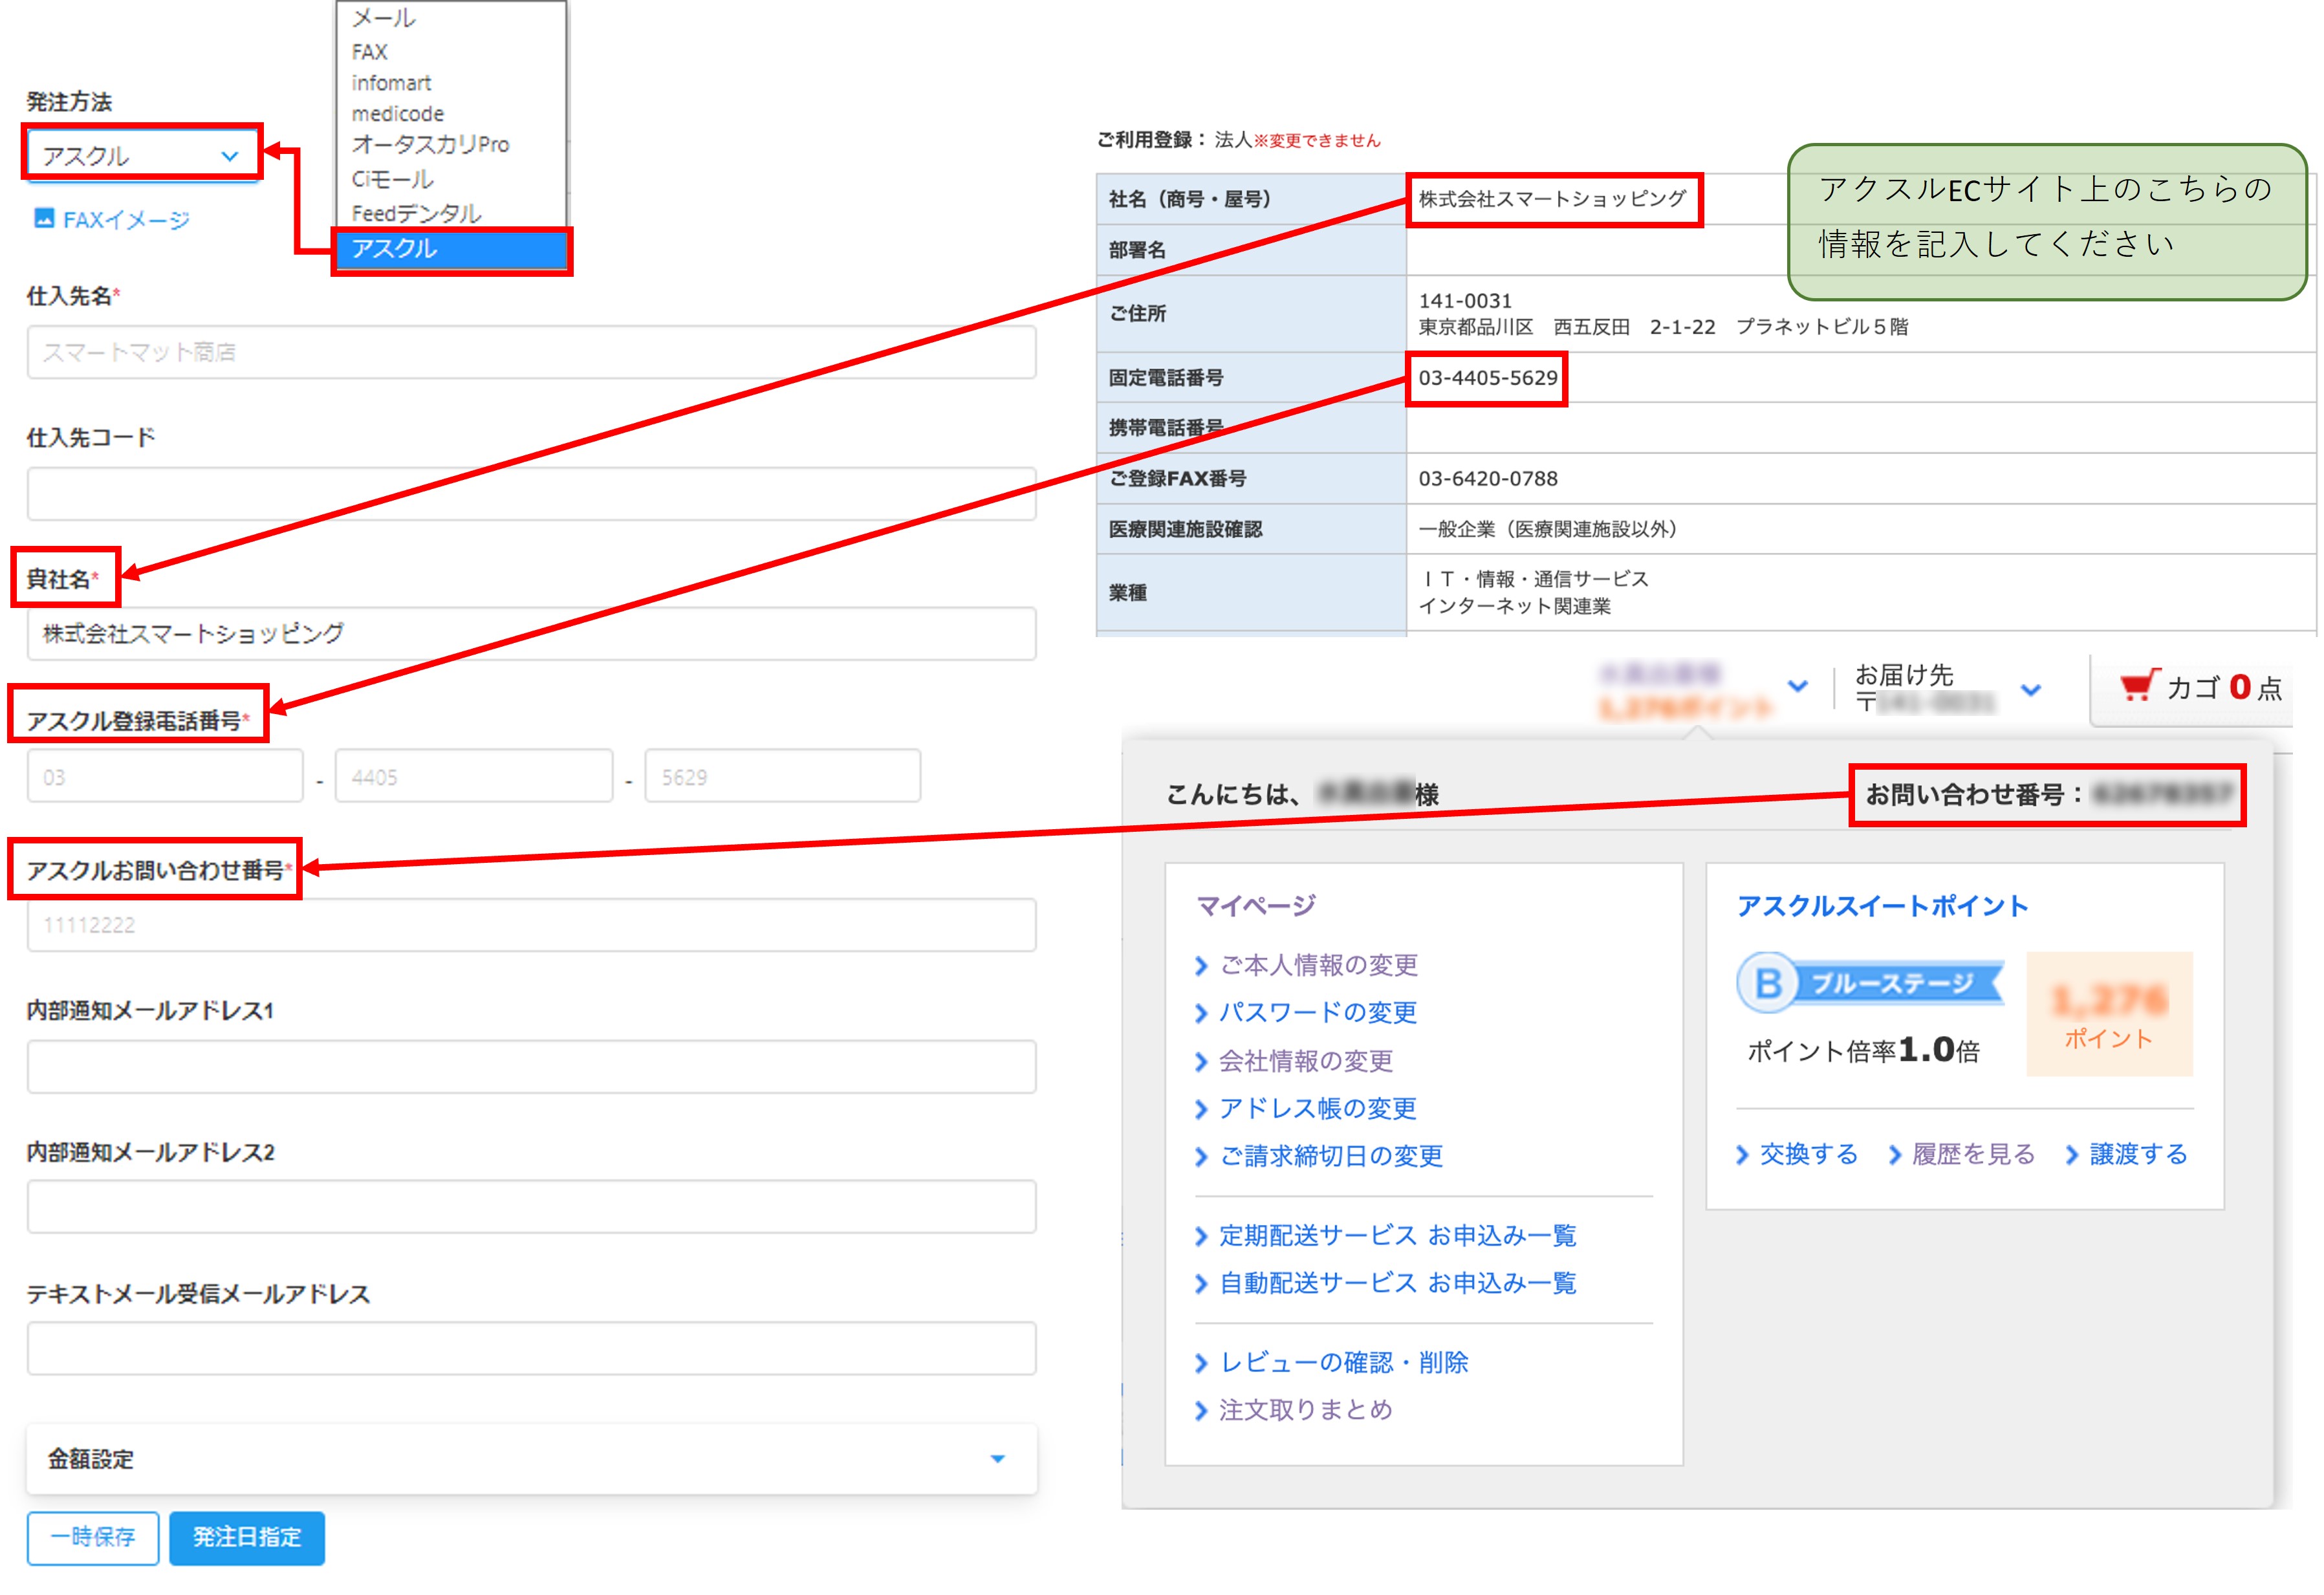Click the アスクルスイートポイント heading
Viewport: 2324px width, 1595px height.
pos(1882,905)
